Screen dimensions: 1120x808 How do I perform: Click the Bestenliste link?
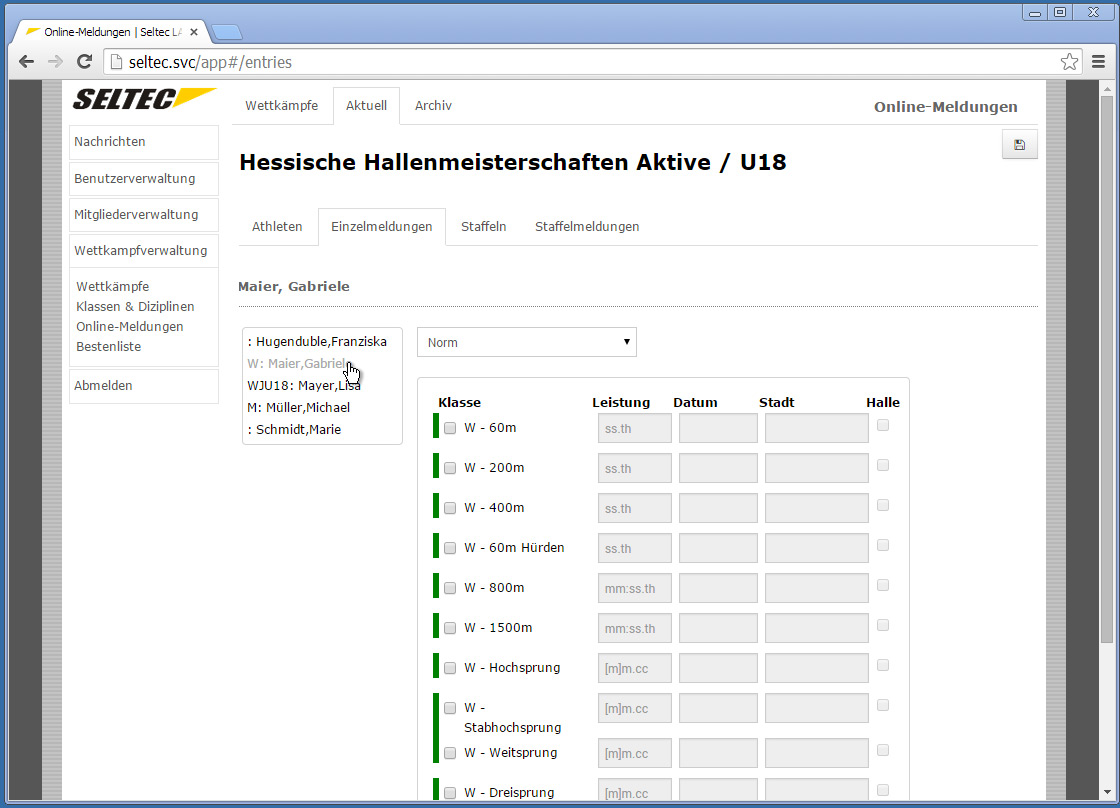coord(108,347)
